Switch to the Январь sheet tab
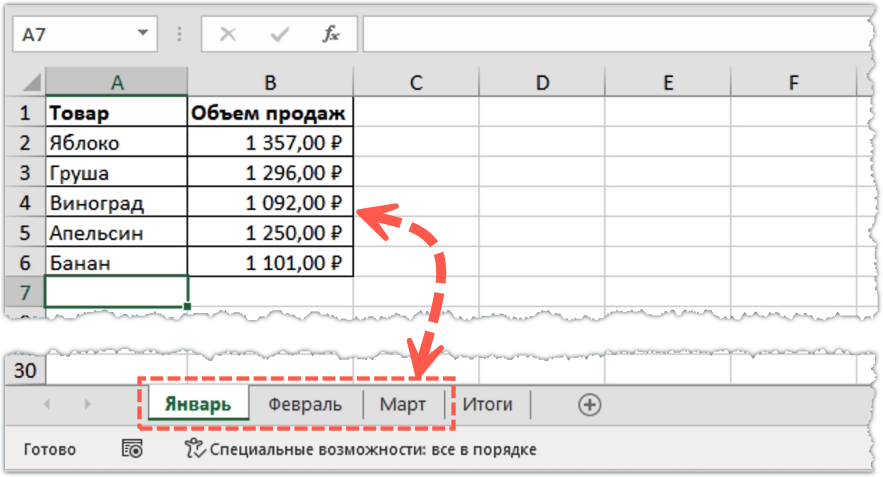This screenshot has width=883, height=477. tap(198, 404)
